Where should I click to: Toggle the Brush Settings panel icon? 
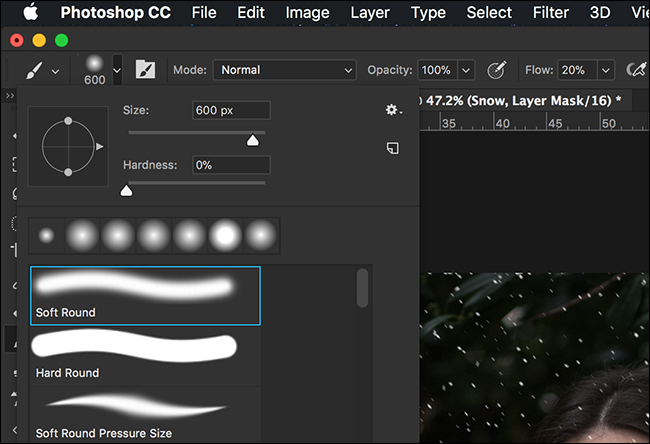click(x=146, y=70)
